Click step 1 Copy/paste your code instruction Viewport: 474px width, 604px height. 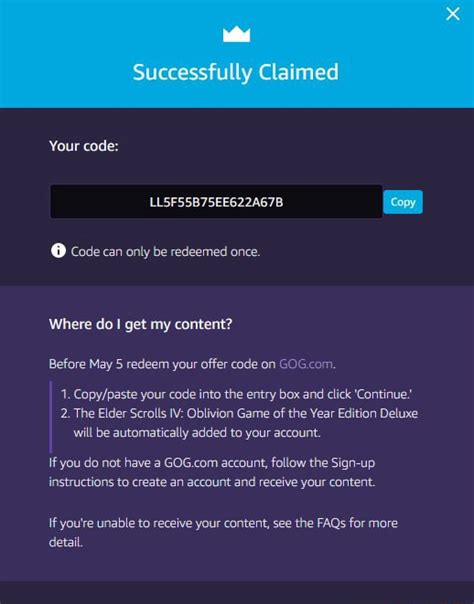(x=236, y=394)
